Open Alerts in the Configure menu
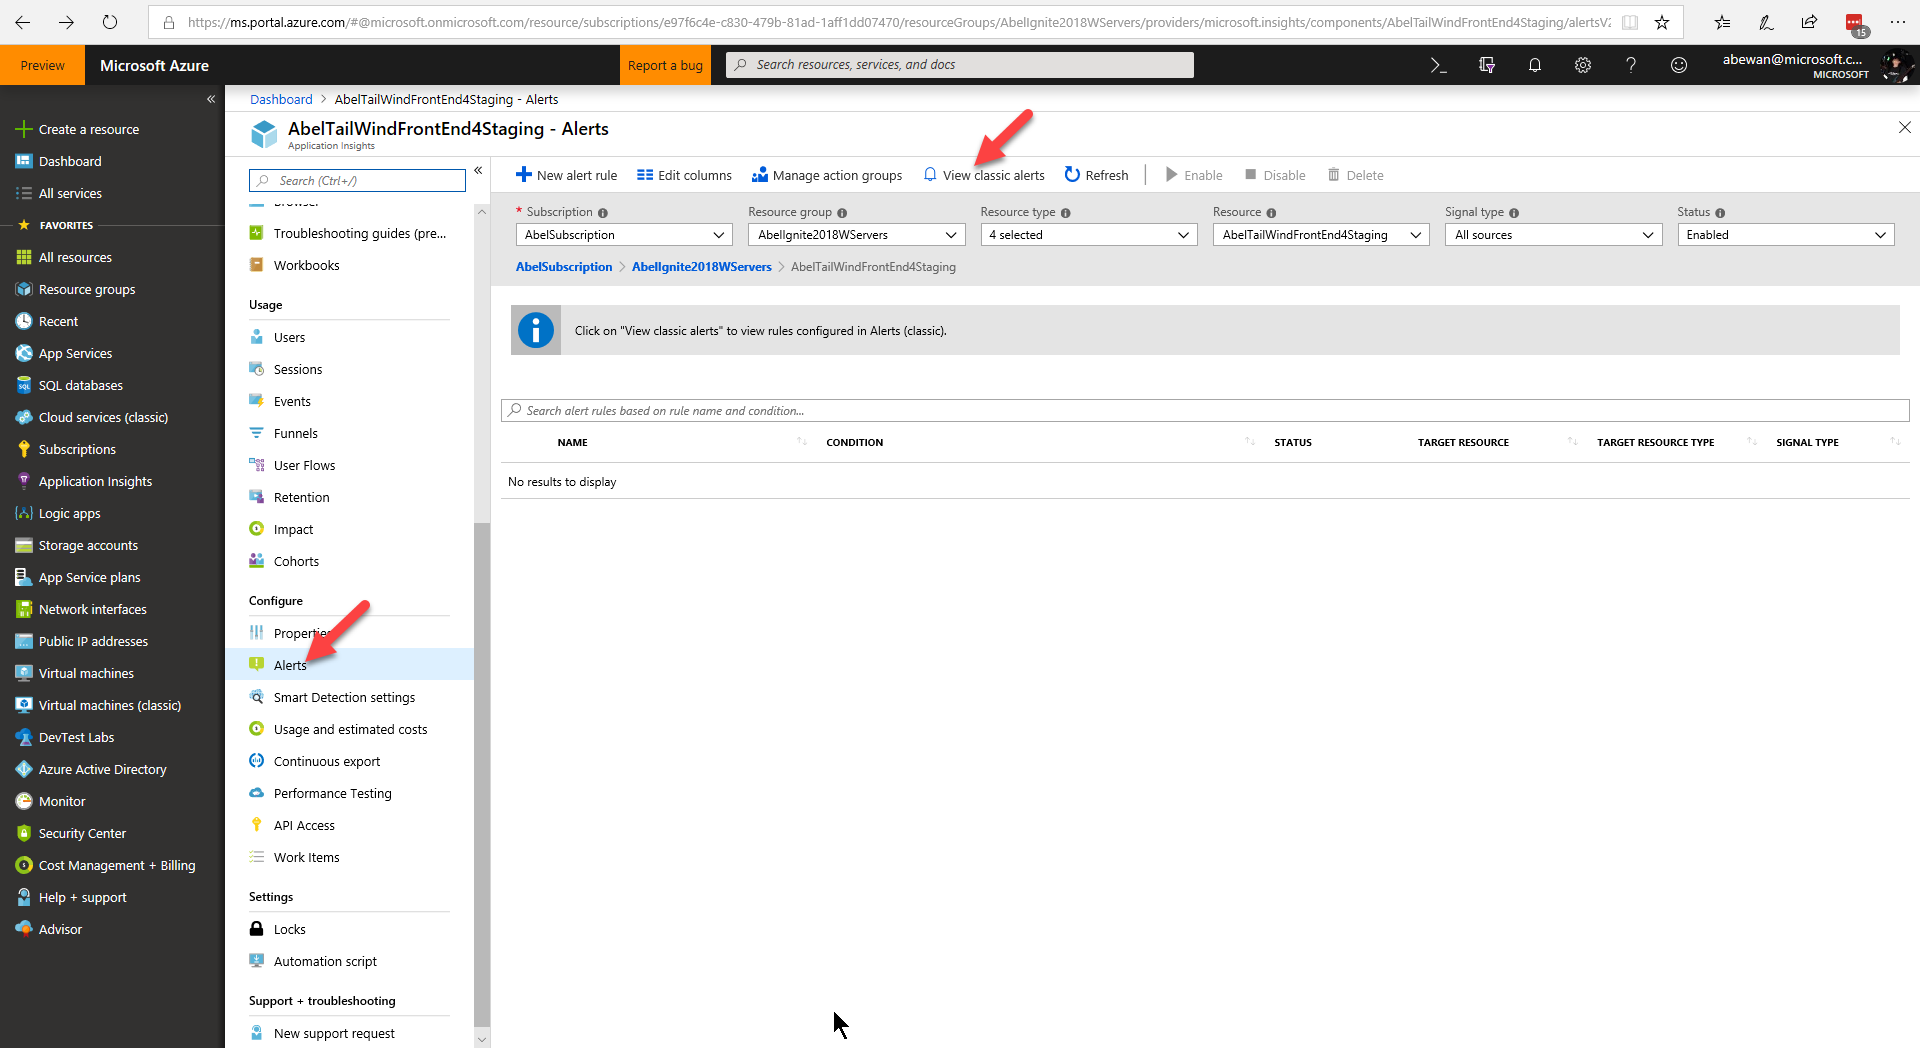Image resolution: width=1920 pixels, height=1048 pixels. (350, 665)
